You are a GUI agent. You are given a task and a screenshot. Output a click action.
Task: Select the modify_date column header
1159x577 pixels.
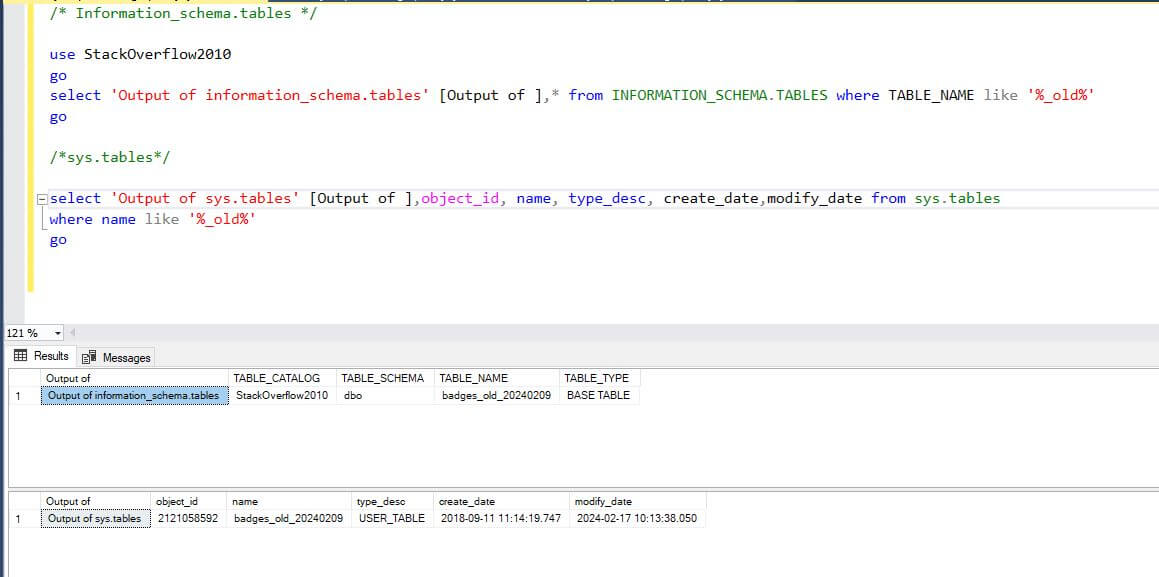(600, 501)
